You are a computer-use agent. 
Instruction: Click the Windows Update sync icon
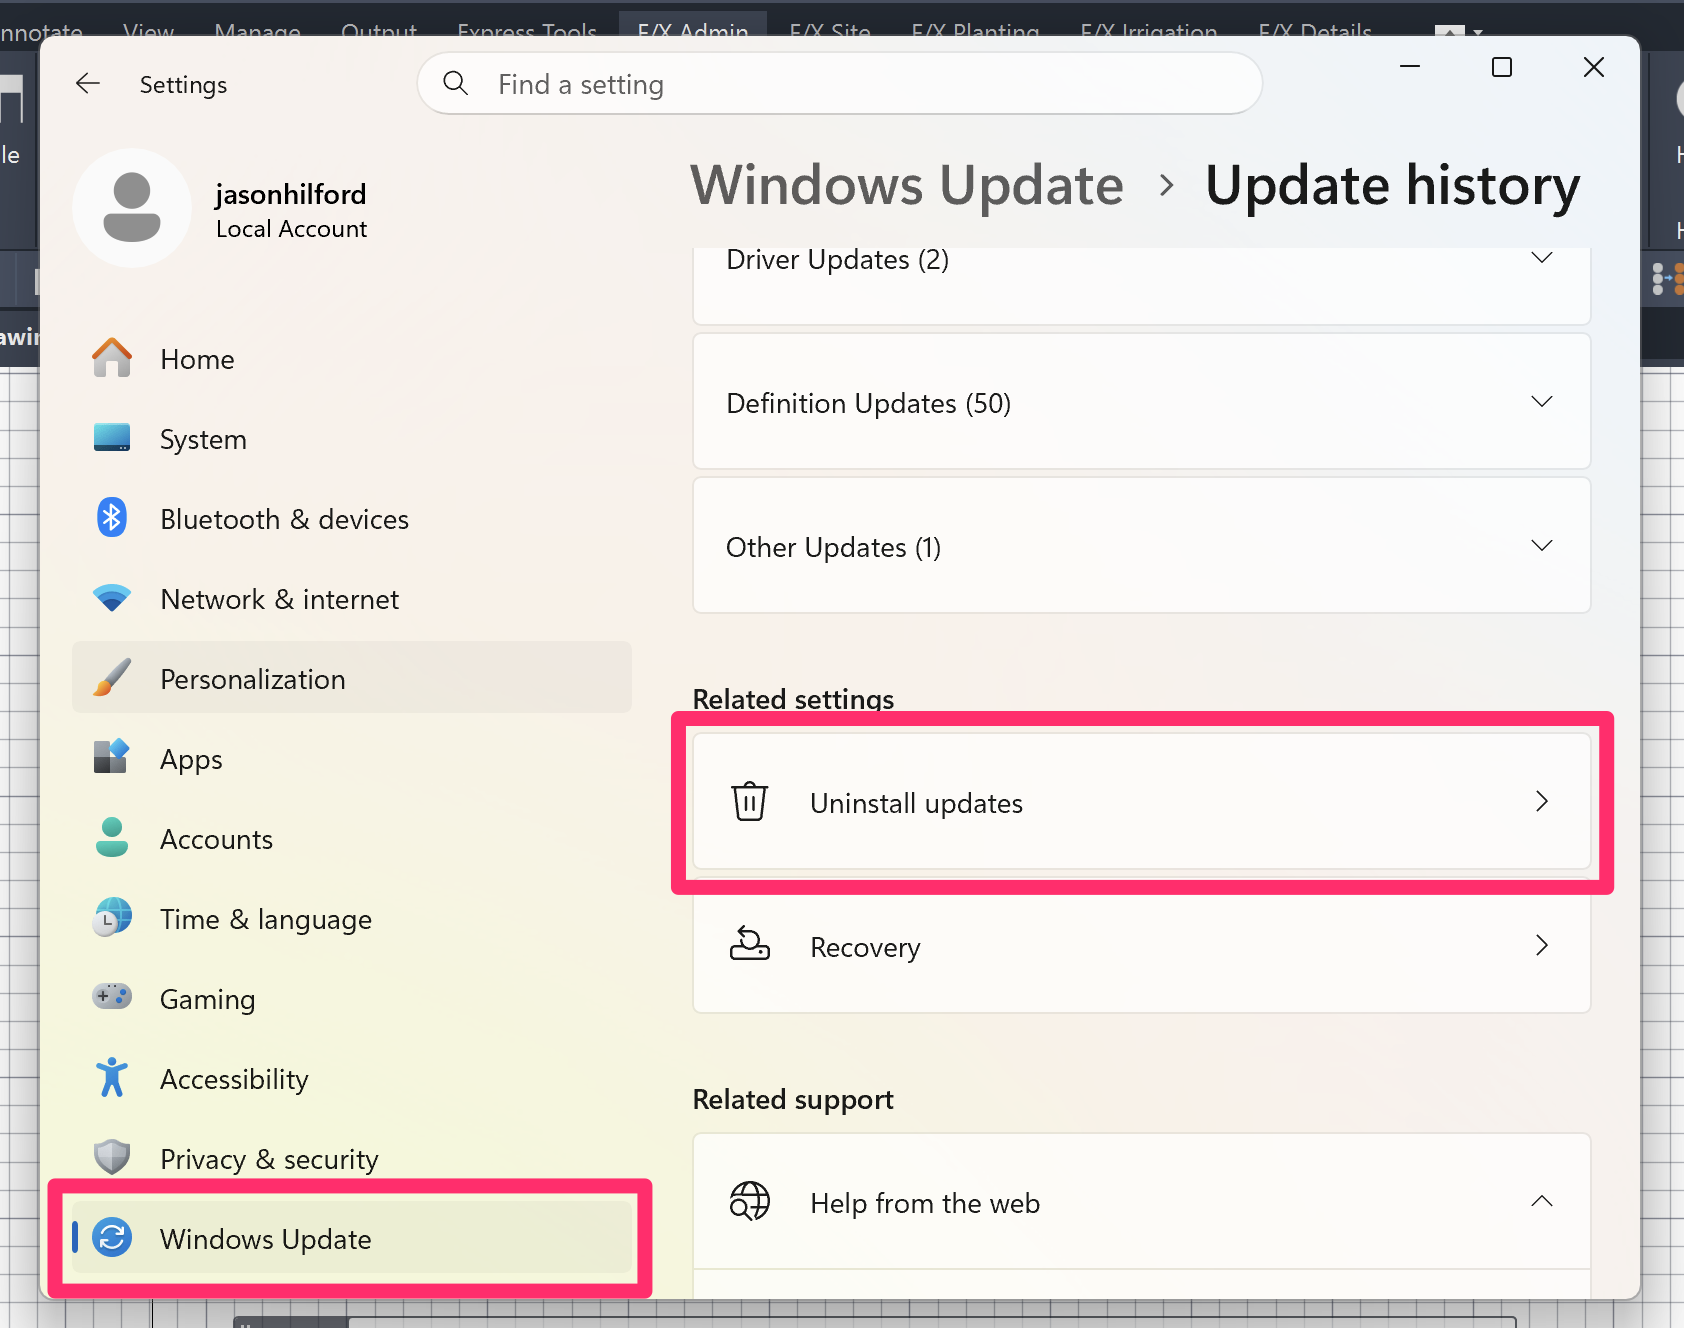[112, 1238]
